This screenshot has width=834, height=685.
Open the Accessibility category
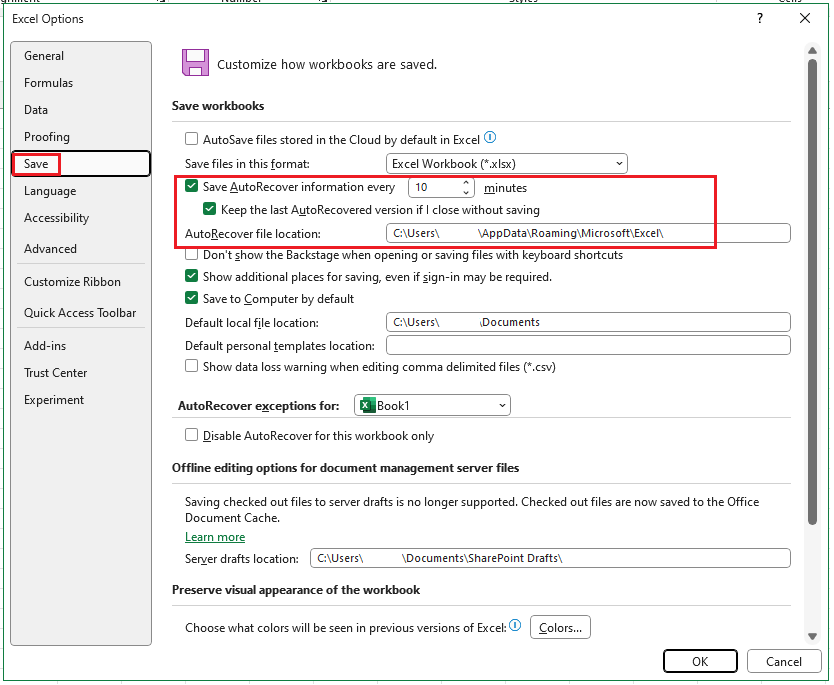coord(81,218)
